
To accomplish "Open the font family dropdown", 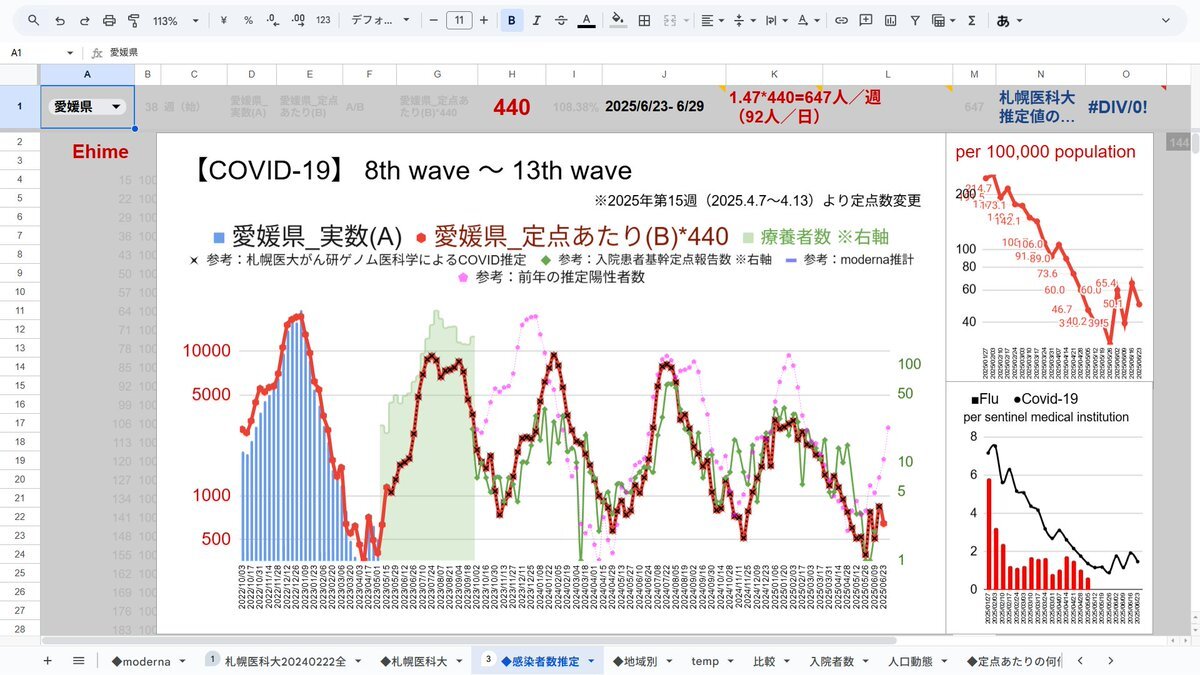I will pos(381,20).
